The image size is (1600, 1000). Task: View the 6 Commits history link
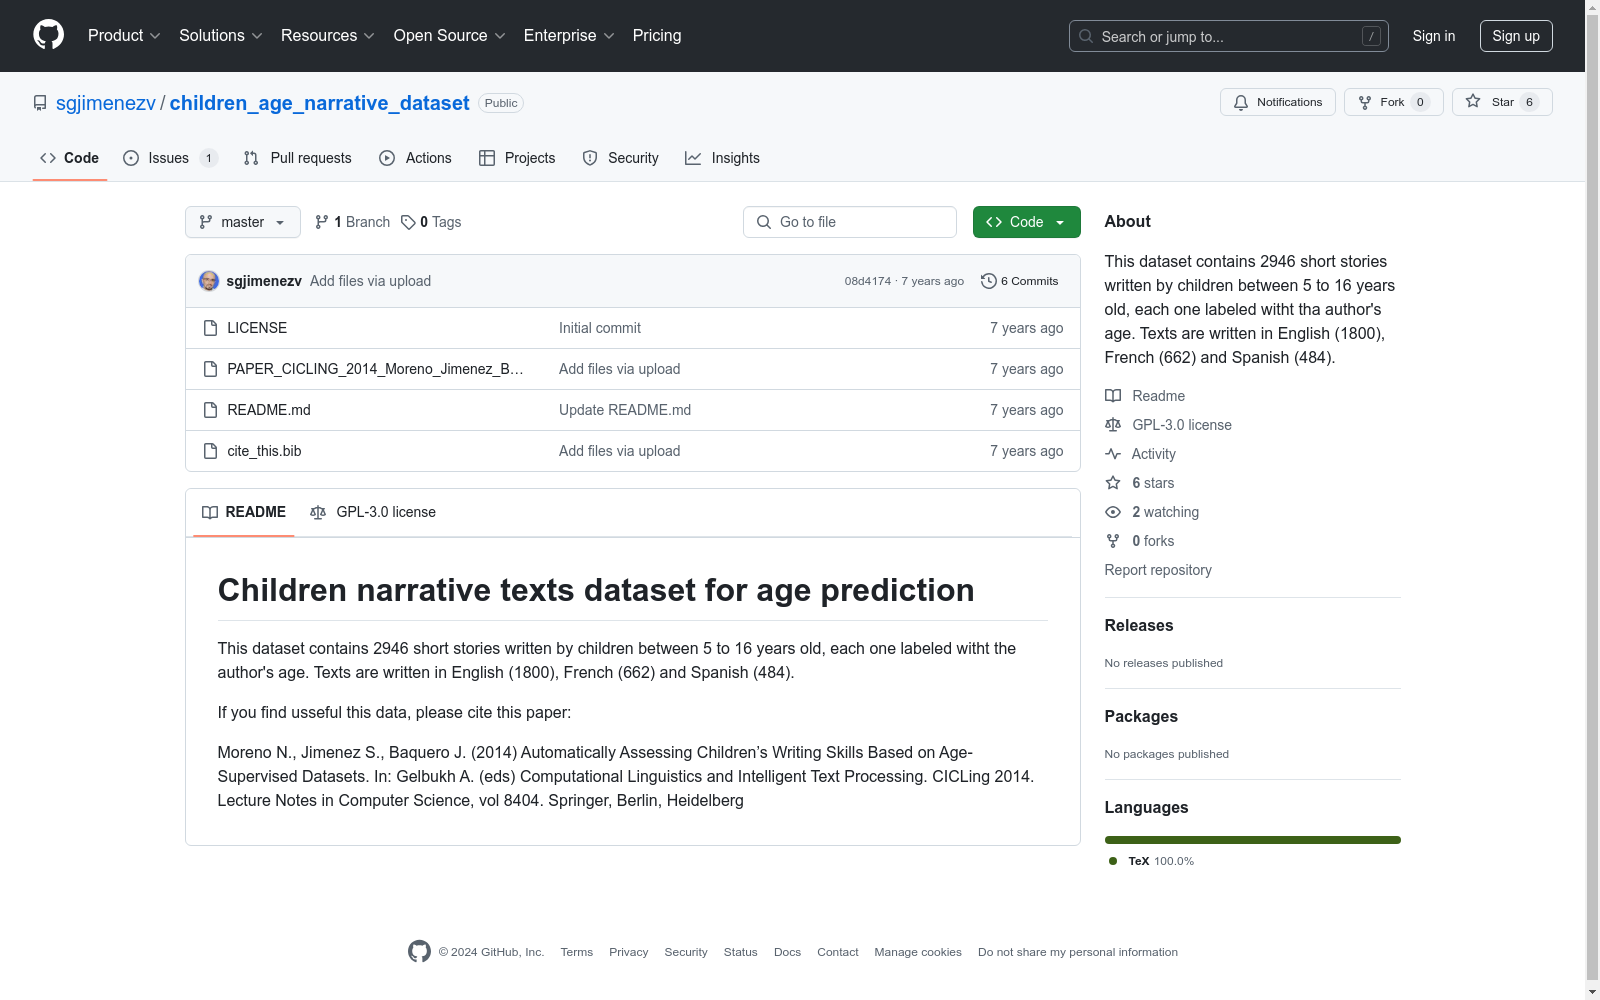click(x=1020, y=281)
